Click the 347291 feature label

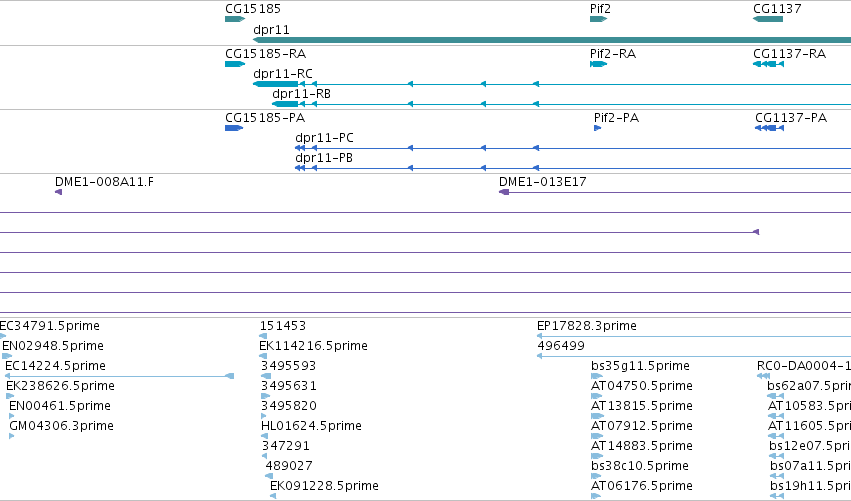pyautogui.click(x=285, y=446)
